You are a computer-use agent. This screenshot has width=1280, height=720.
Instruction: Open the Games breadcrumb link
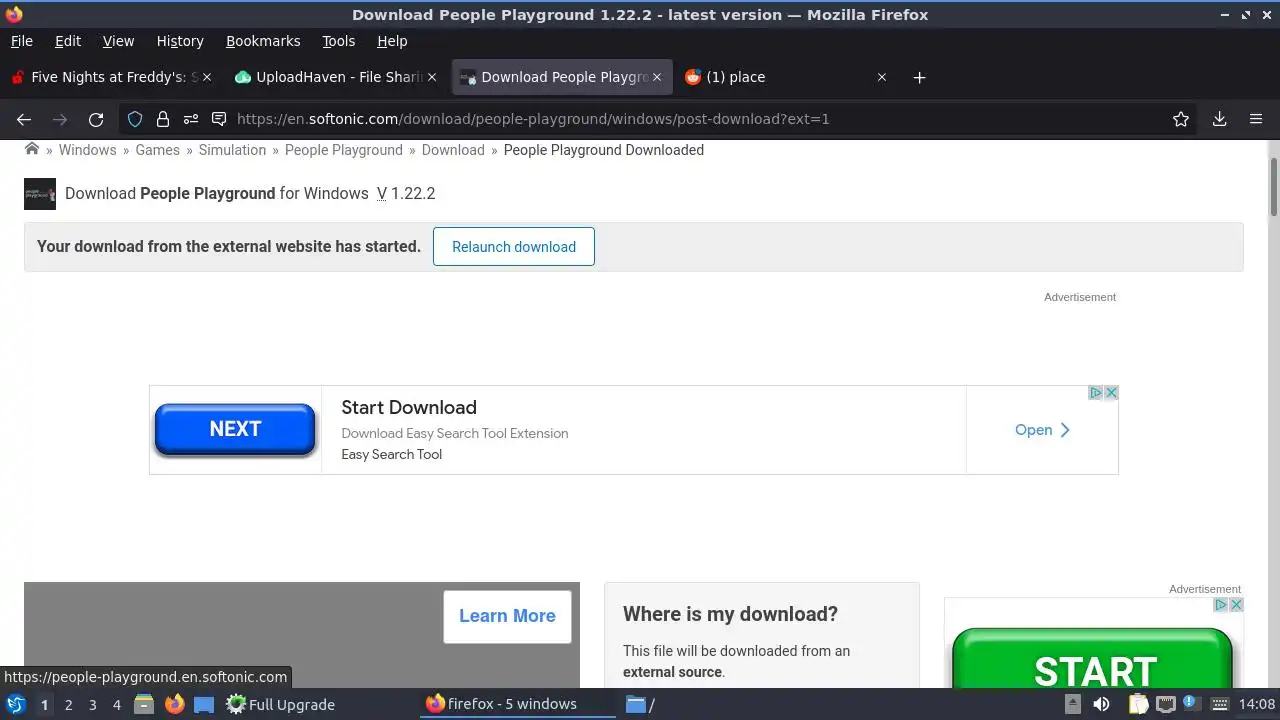tap(158, 150)
